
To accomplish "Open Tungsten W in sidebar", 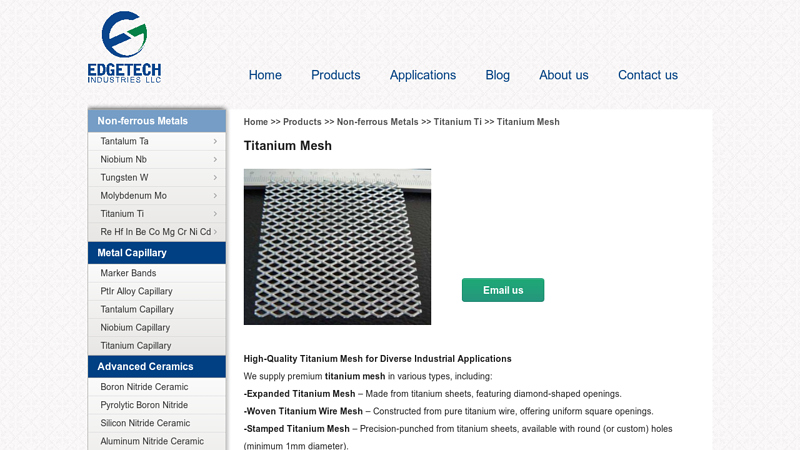I will pos(124,178).
